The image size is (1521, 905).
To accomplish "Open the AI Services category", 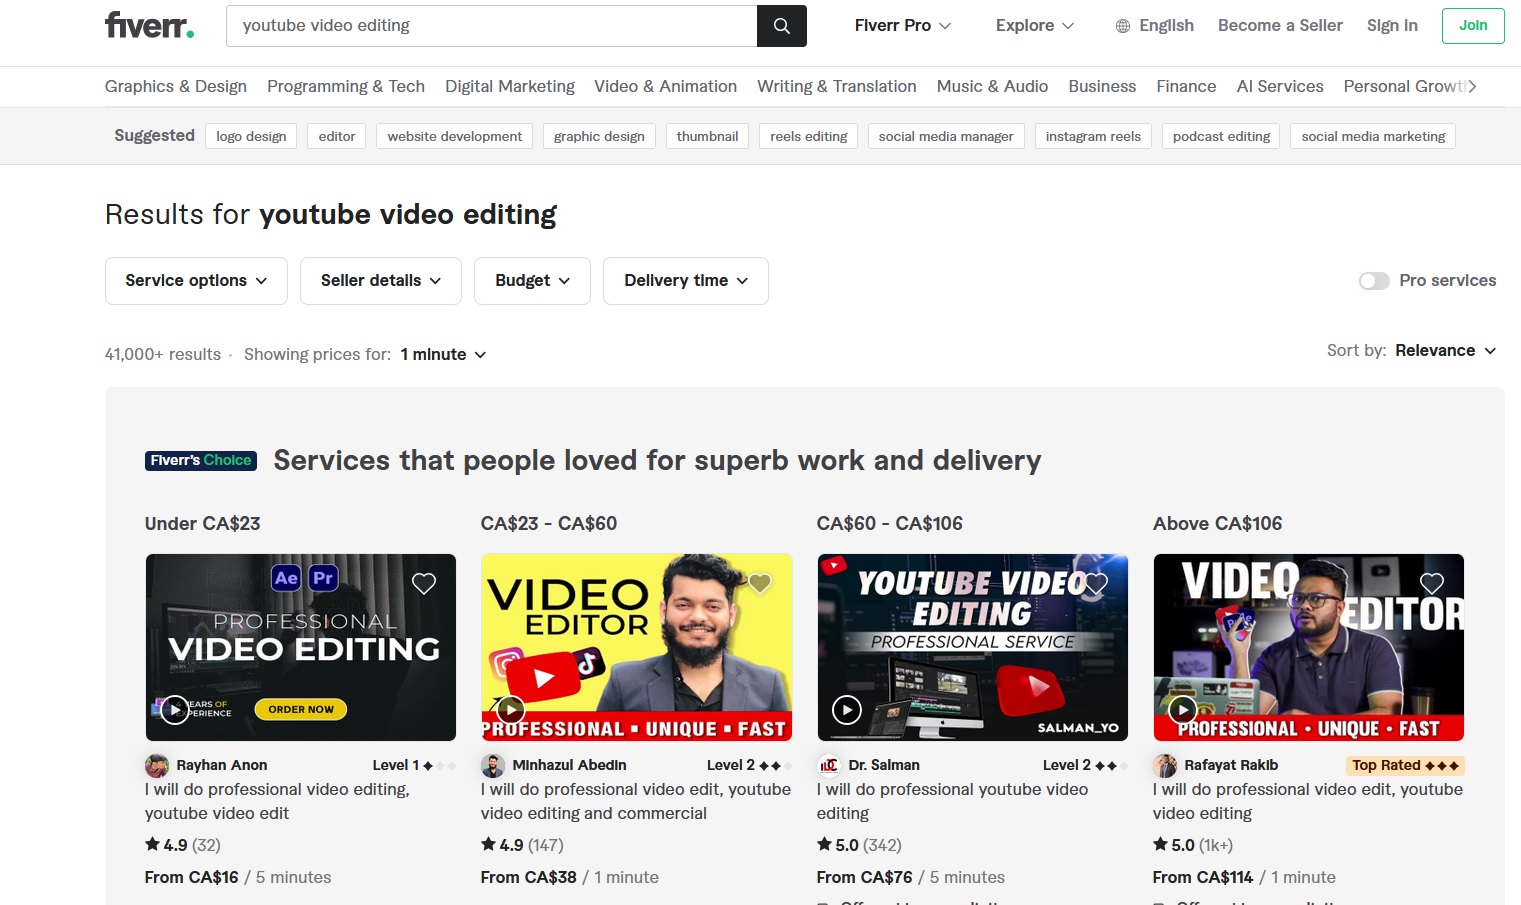I will pos(1280,87).
